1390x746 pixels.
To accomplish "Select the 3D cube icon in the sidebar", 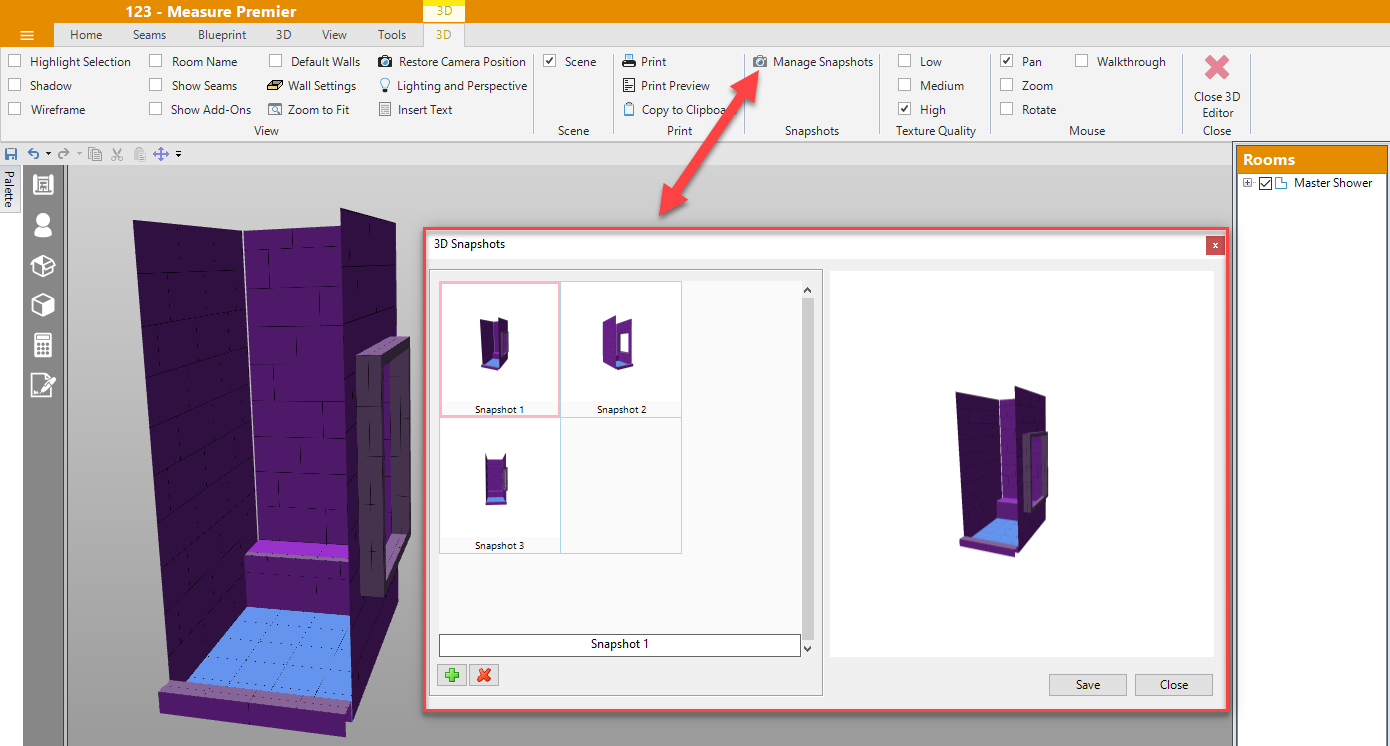I will pos(42,305).
